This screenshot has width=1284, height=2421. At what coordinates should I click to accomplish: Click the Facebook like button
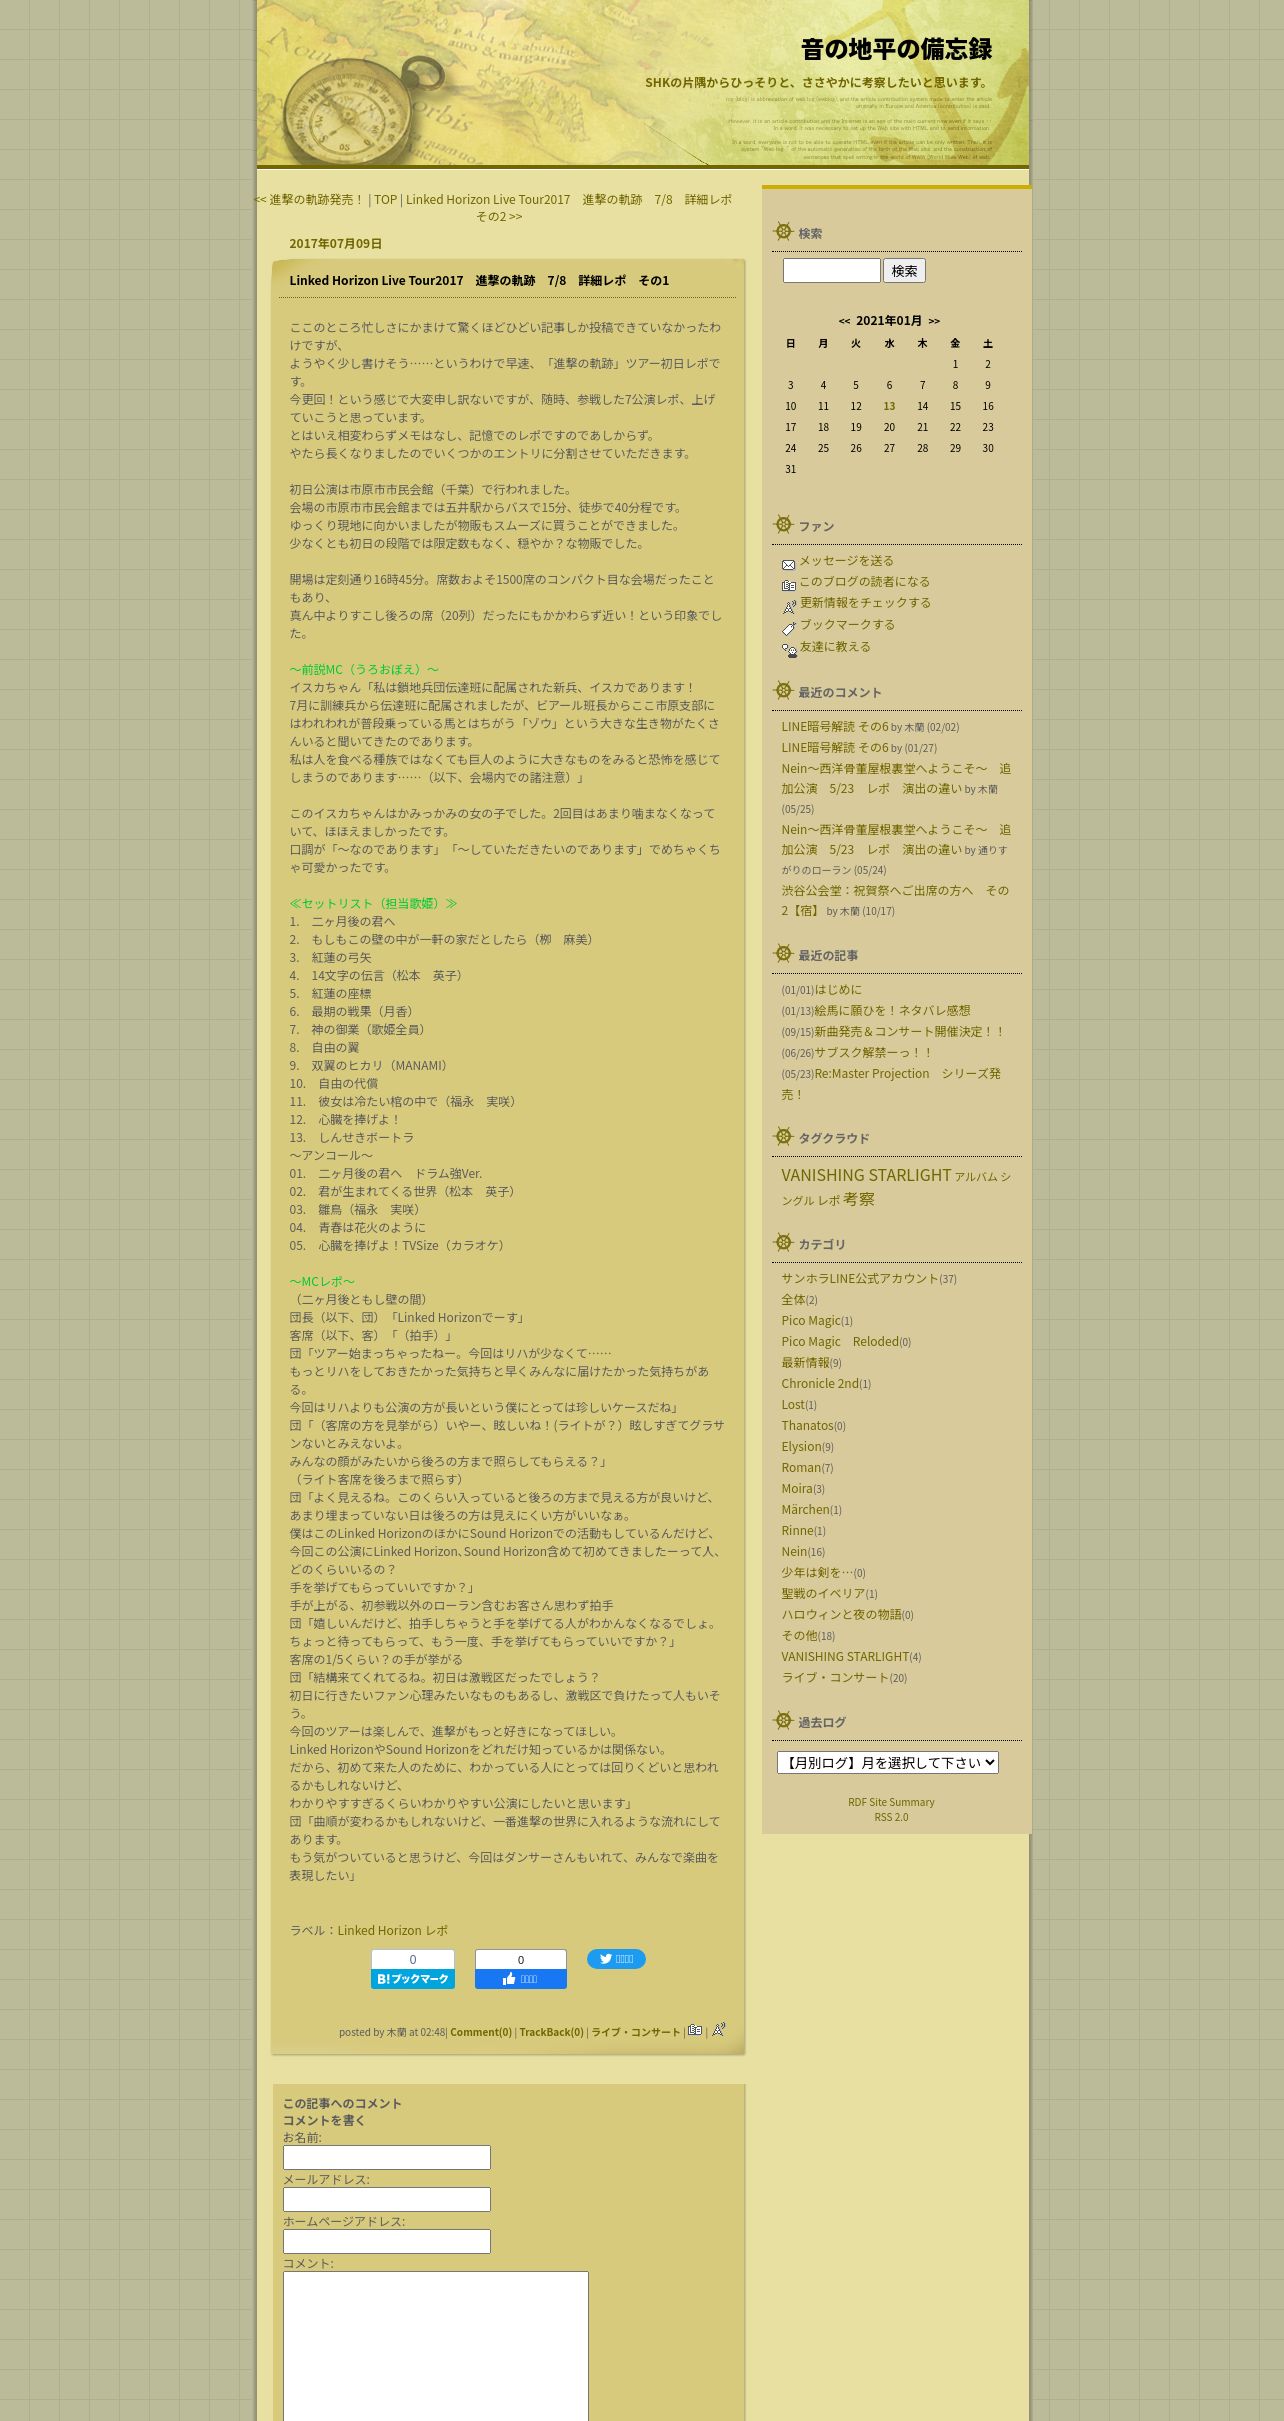point(521,1979)
